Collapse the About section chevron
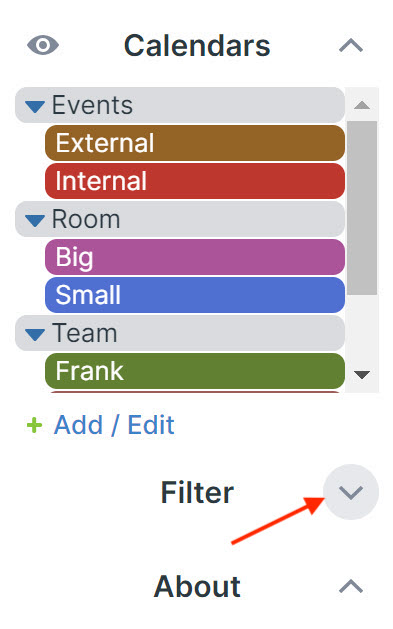 [351, 586]
